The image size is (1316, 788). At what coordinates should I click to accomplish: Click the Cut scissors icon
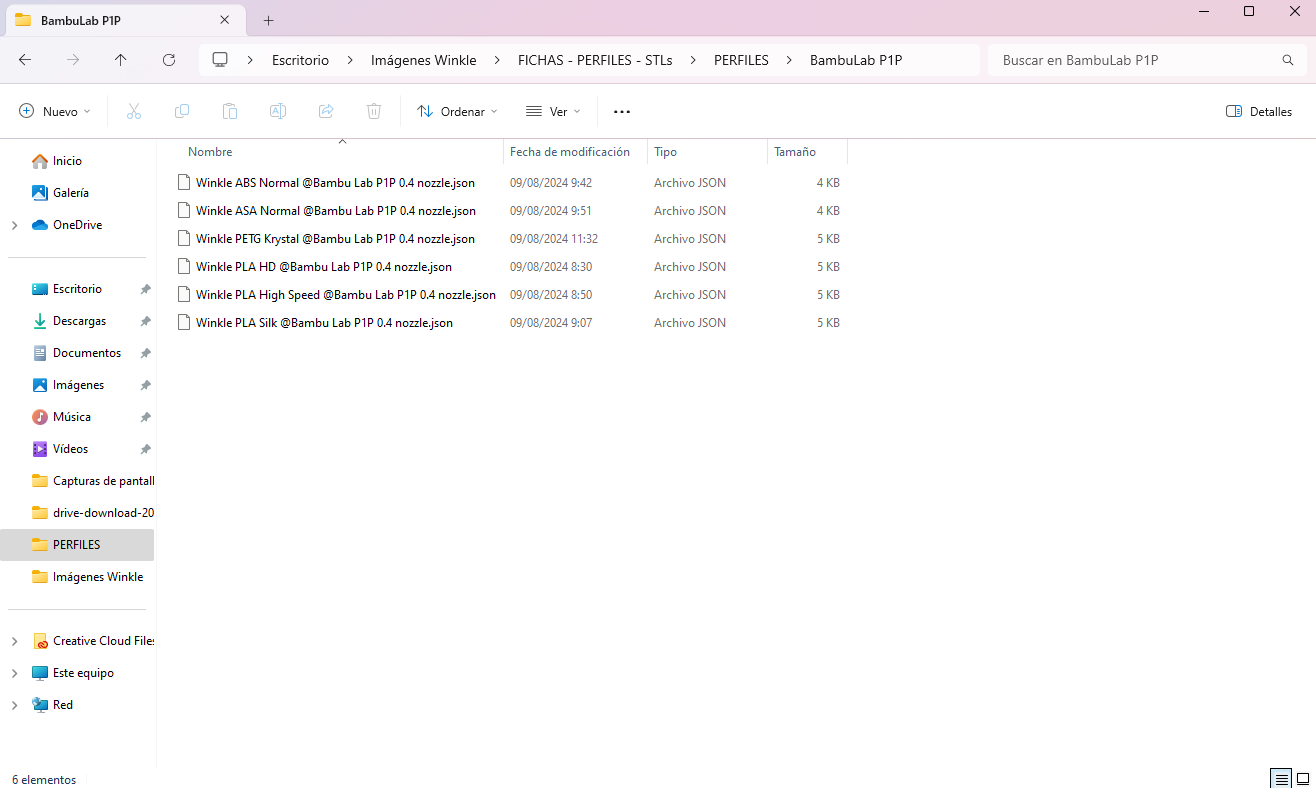tap(134, 111)
